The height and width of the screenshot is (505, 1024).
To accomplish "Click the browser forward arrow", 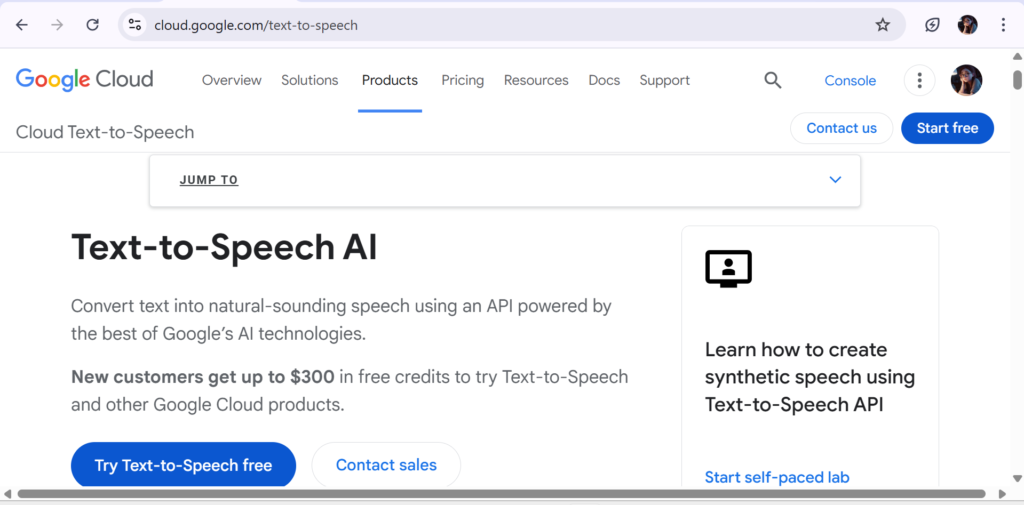I will (57, 25).
